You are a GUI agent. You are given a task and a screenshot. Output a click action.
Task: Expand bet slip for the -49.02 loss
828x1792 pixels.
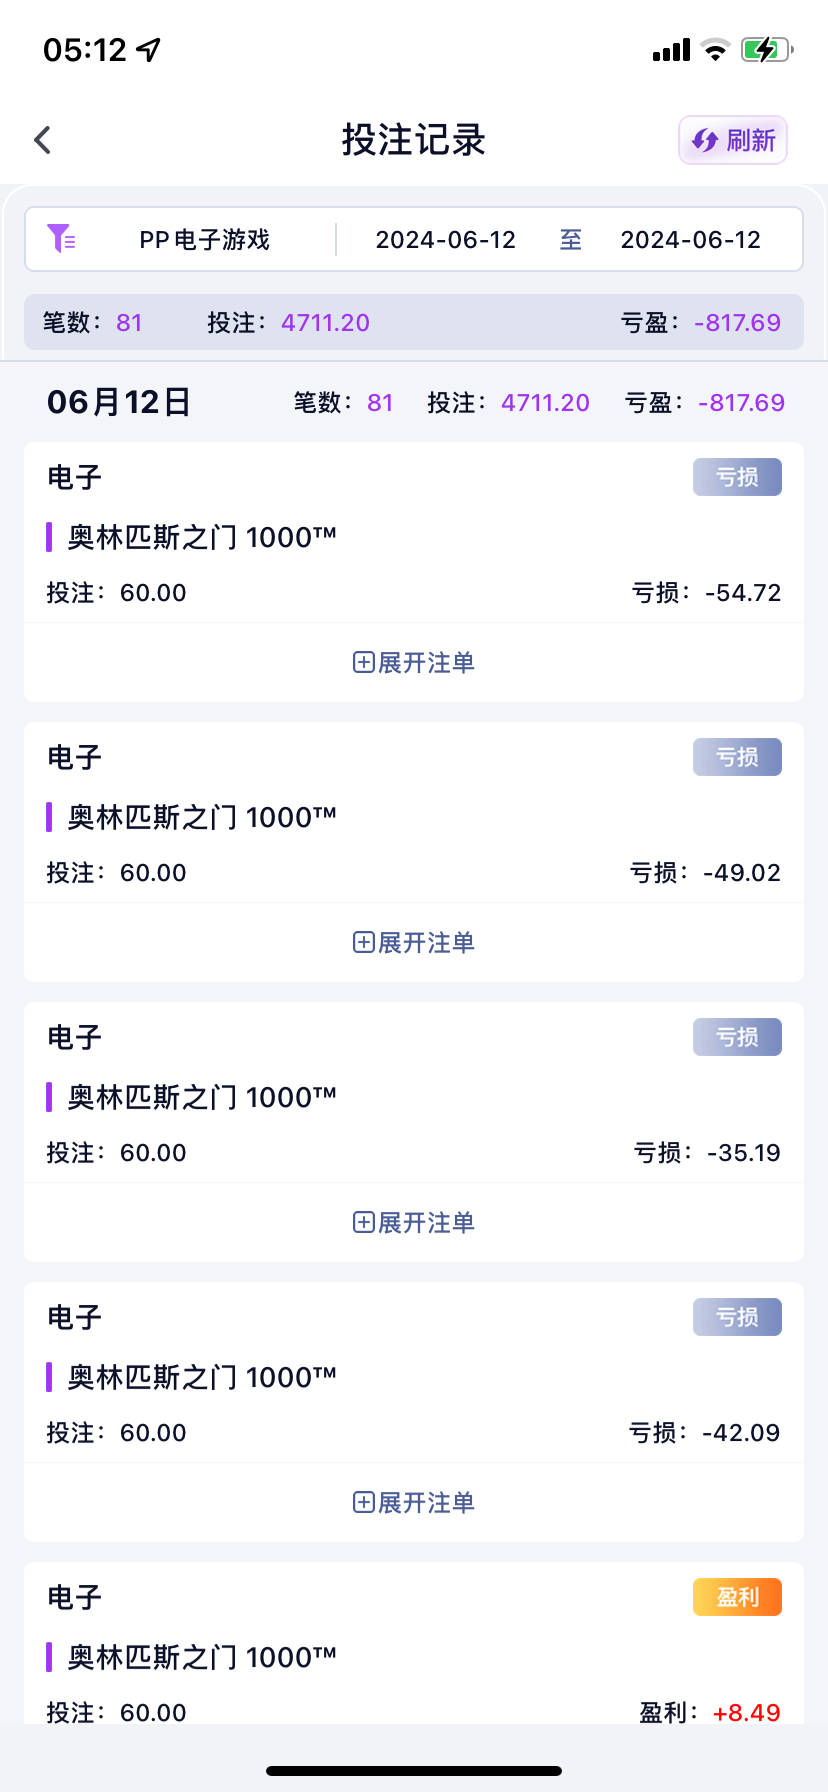click(x=414, y=942)
